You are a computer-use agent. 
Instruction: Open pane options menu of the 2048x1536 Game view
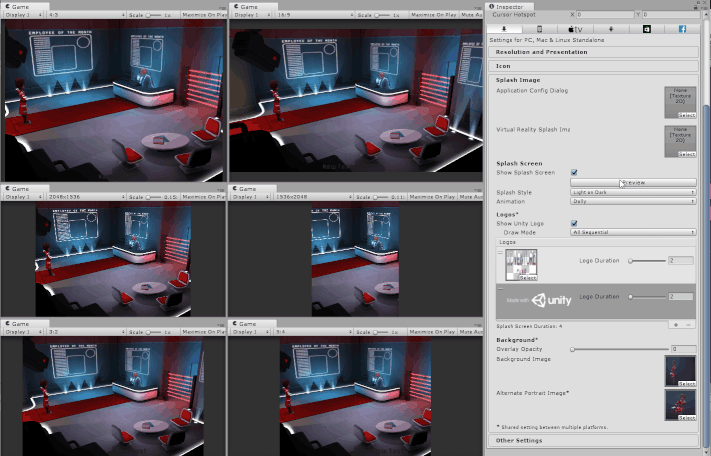[x=221, y=190]
